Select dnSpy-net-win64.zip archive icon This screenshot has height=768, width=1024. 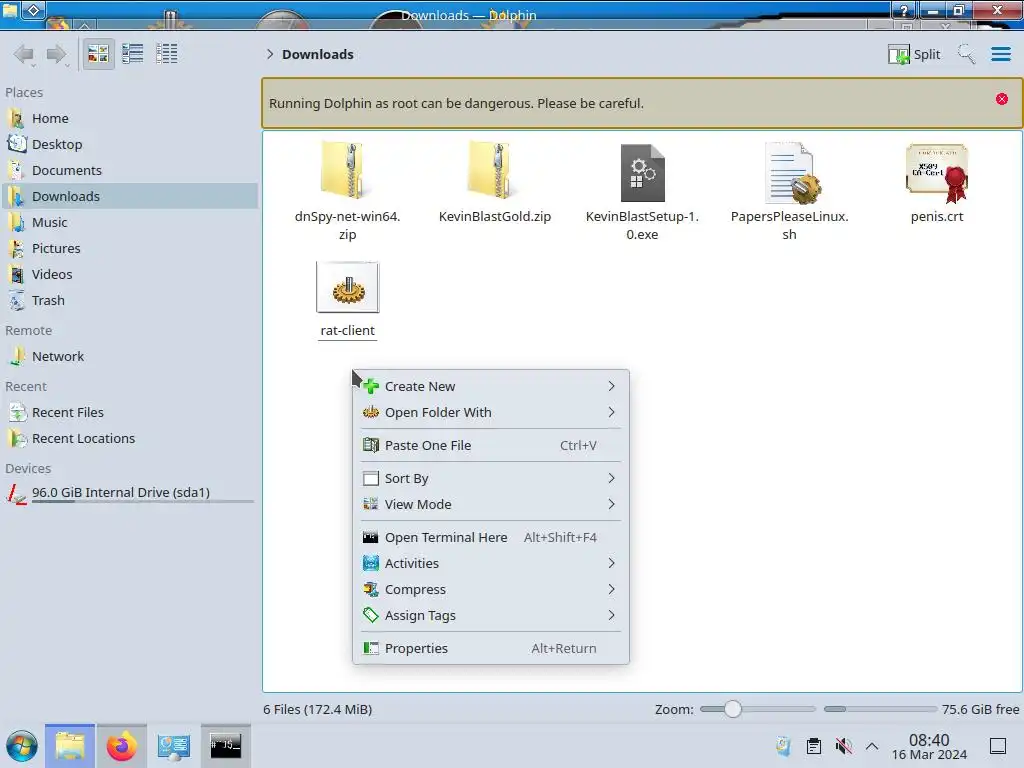tap(347, 171)
